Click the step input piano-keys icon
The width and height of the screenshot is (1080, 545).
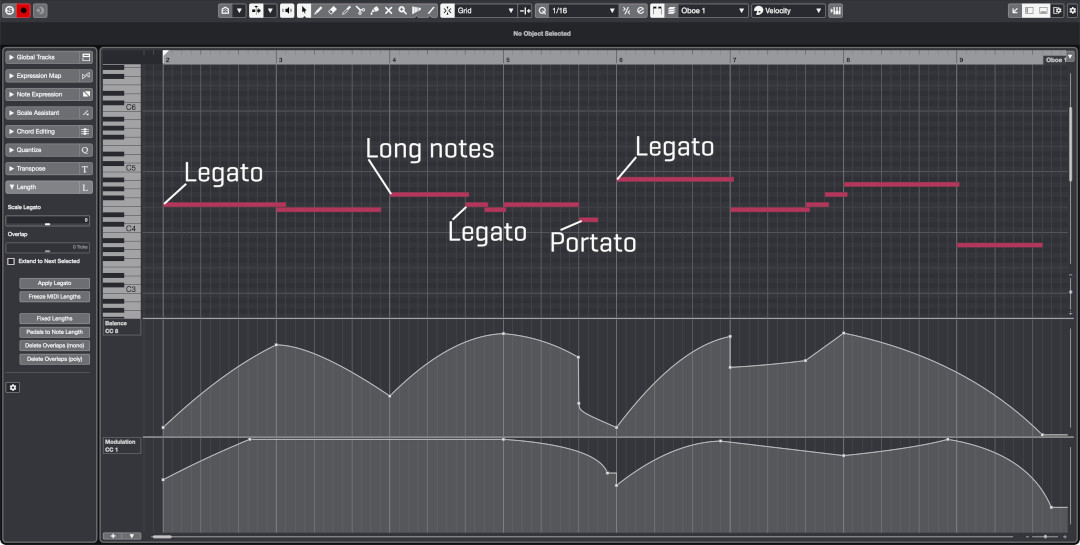pyautogui.click(x=835, y=11)
